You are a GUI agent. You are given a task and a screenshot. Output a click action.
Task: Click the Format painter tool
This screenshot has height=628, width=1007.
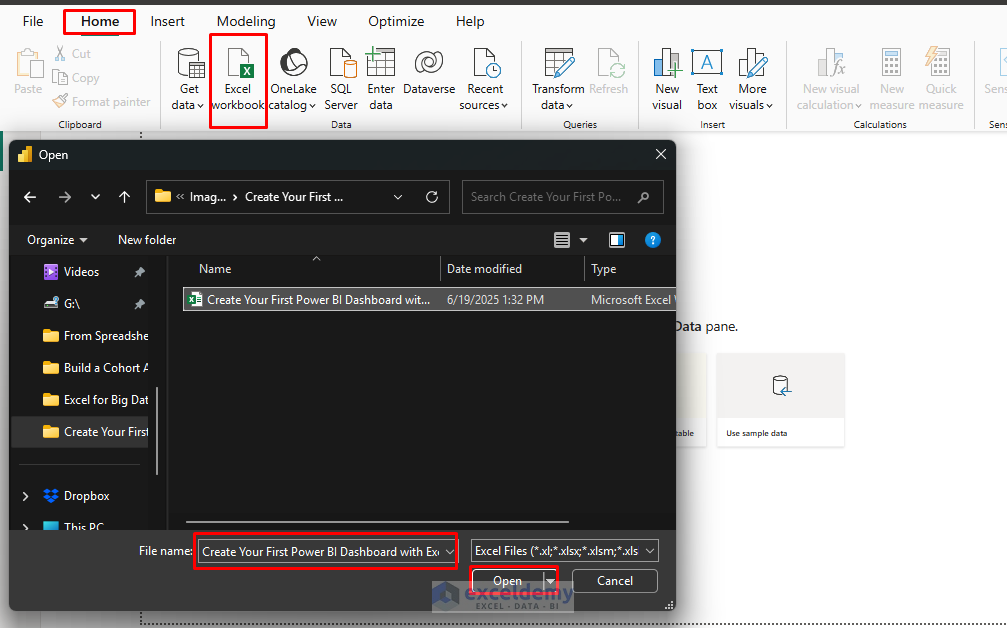point(101,101)
